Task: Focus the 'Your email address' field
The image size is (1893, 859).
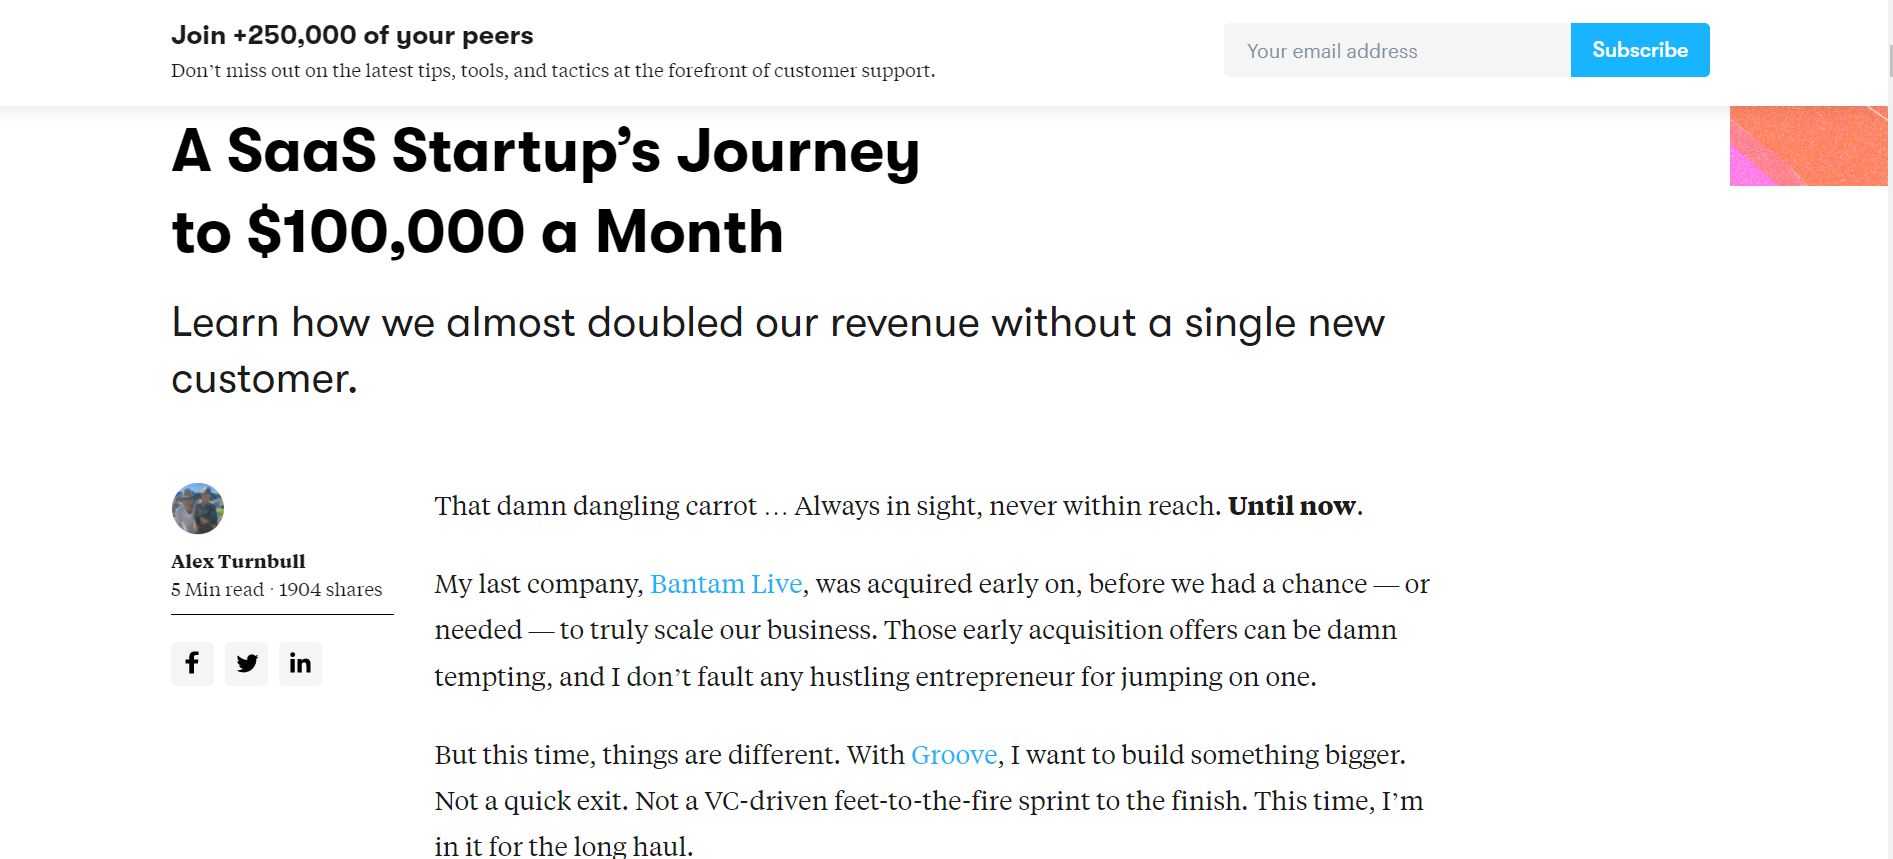Action: point(1397,51)
